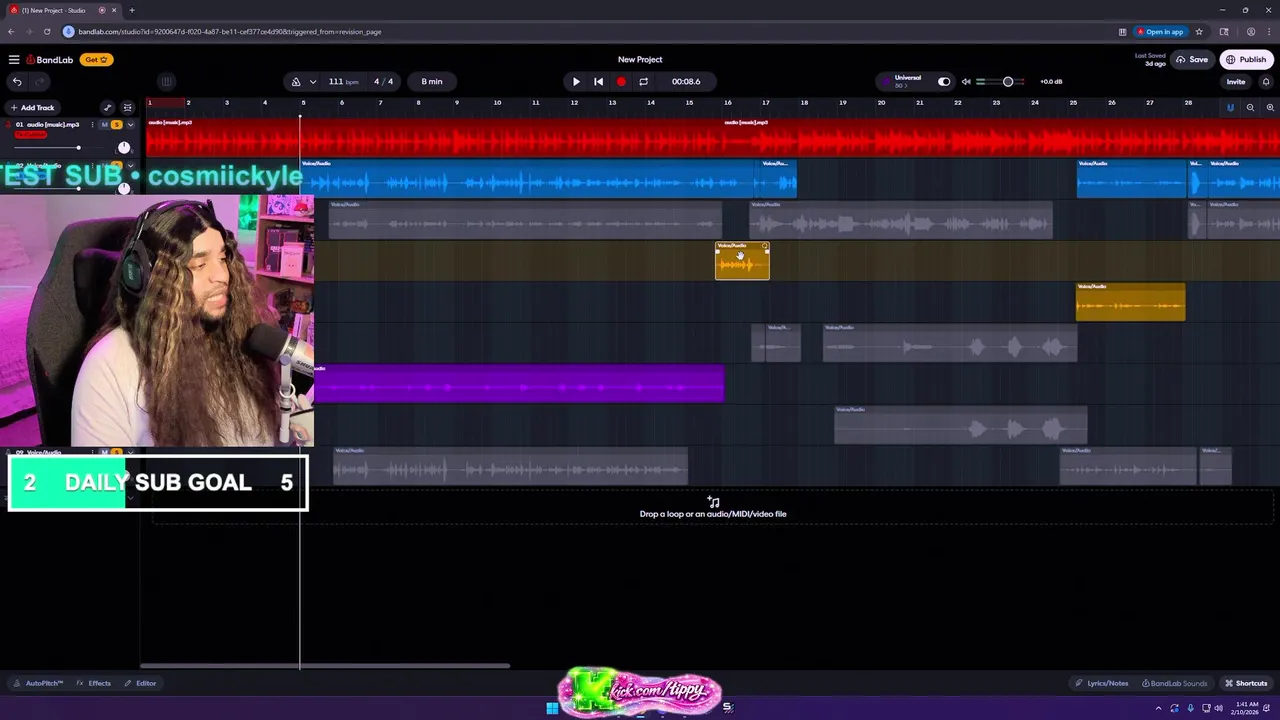
Task: Collapse track heights with the resize icon
Action: (x=127, y=108)
